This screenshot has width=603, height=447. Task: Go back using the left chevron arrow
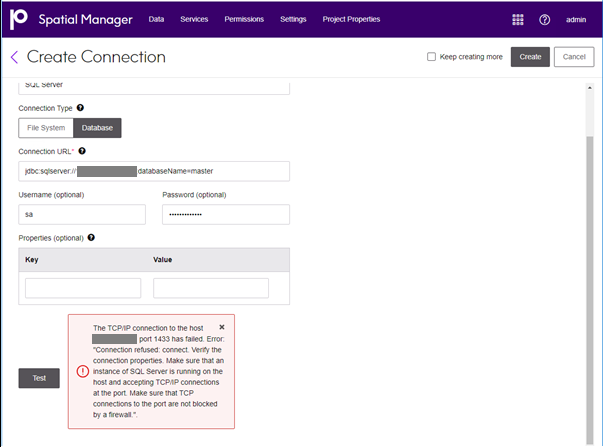(14, 57)
